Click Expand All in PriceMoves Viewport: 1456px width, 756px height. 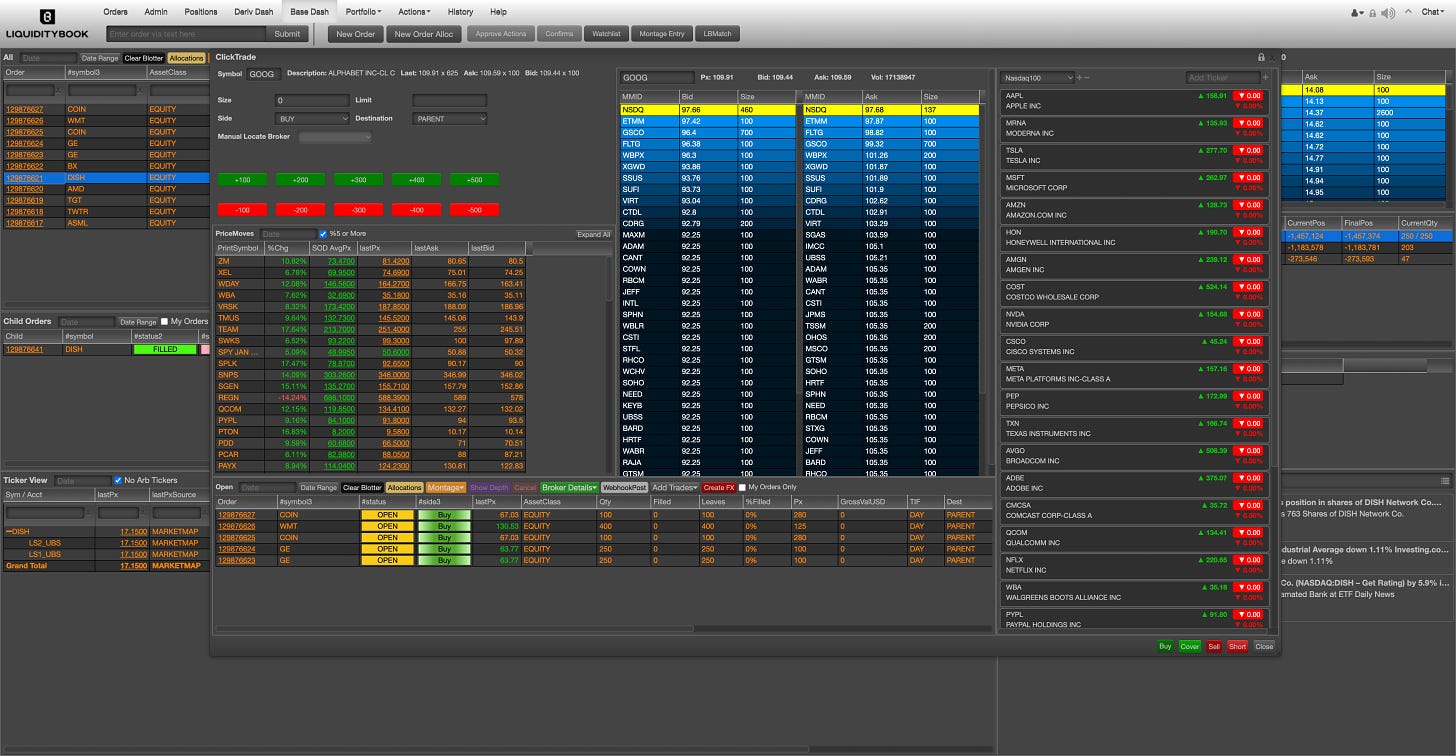click(x=594, y=234)
